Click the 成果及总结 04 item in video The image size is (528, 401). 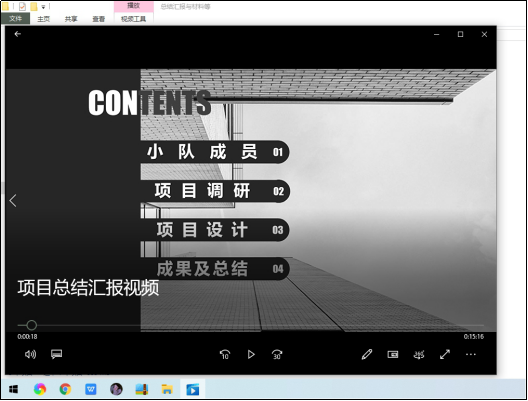215,269
